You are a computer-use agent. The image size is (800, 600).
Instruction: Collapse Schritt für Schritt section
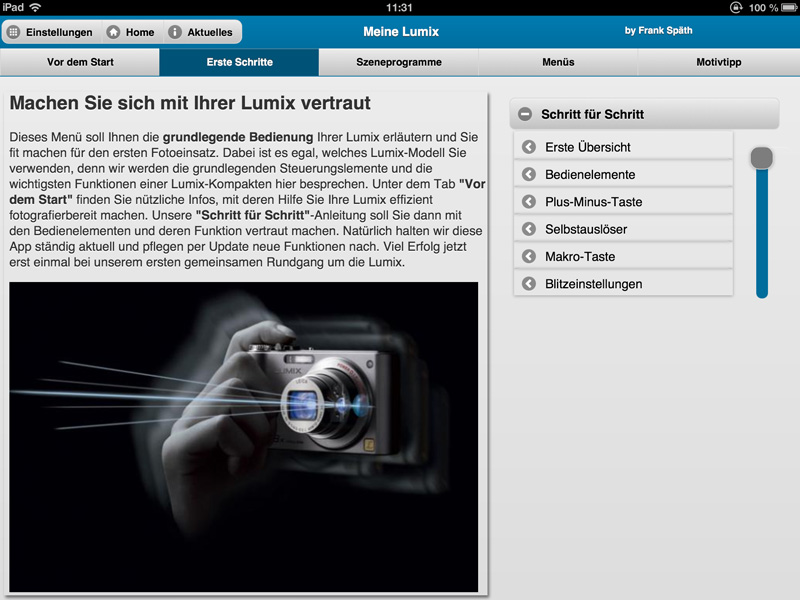(x=644, y=114)
